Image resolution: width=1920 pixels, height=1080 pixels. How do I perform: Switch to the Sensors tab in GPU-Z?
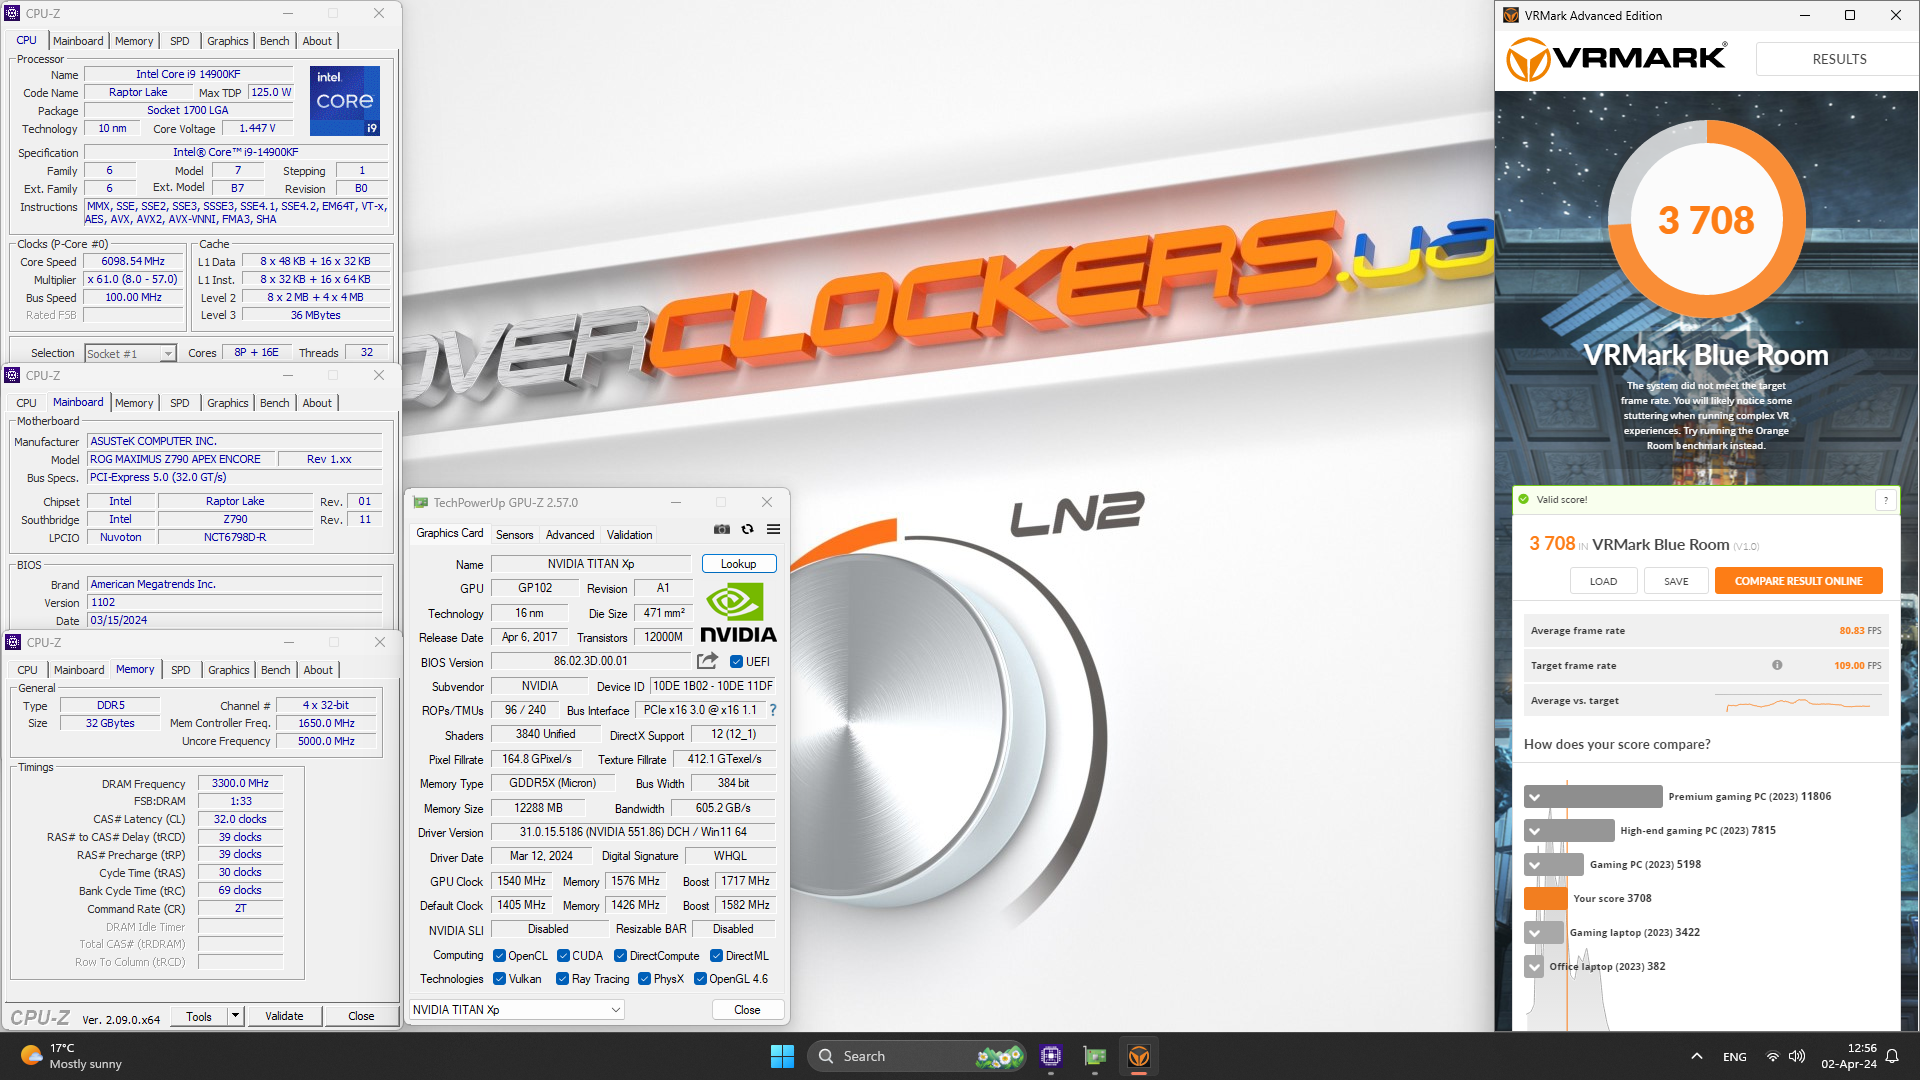[515, 535]
